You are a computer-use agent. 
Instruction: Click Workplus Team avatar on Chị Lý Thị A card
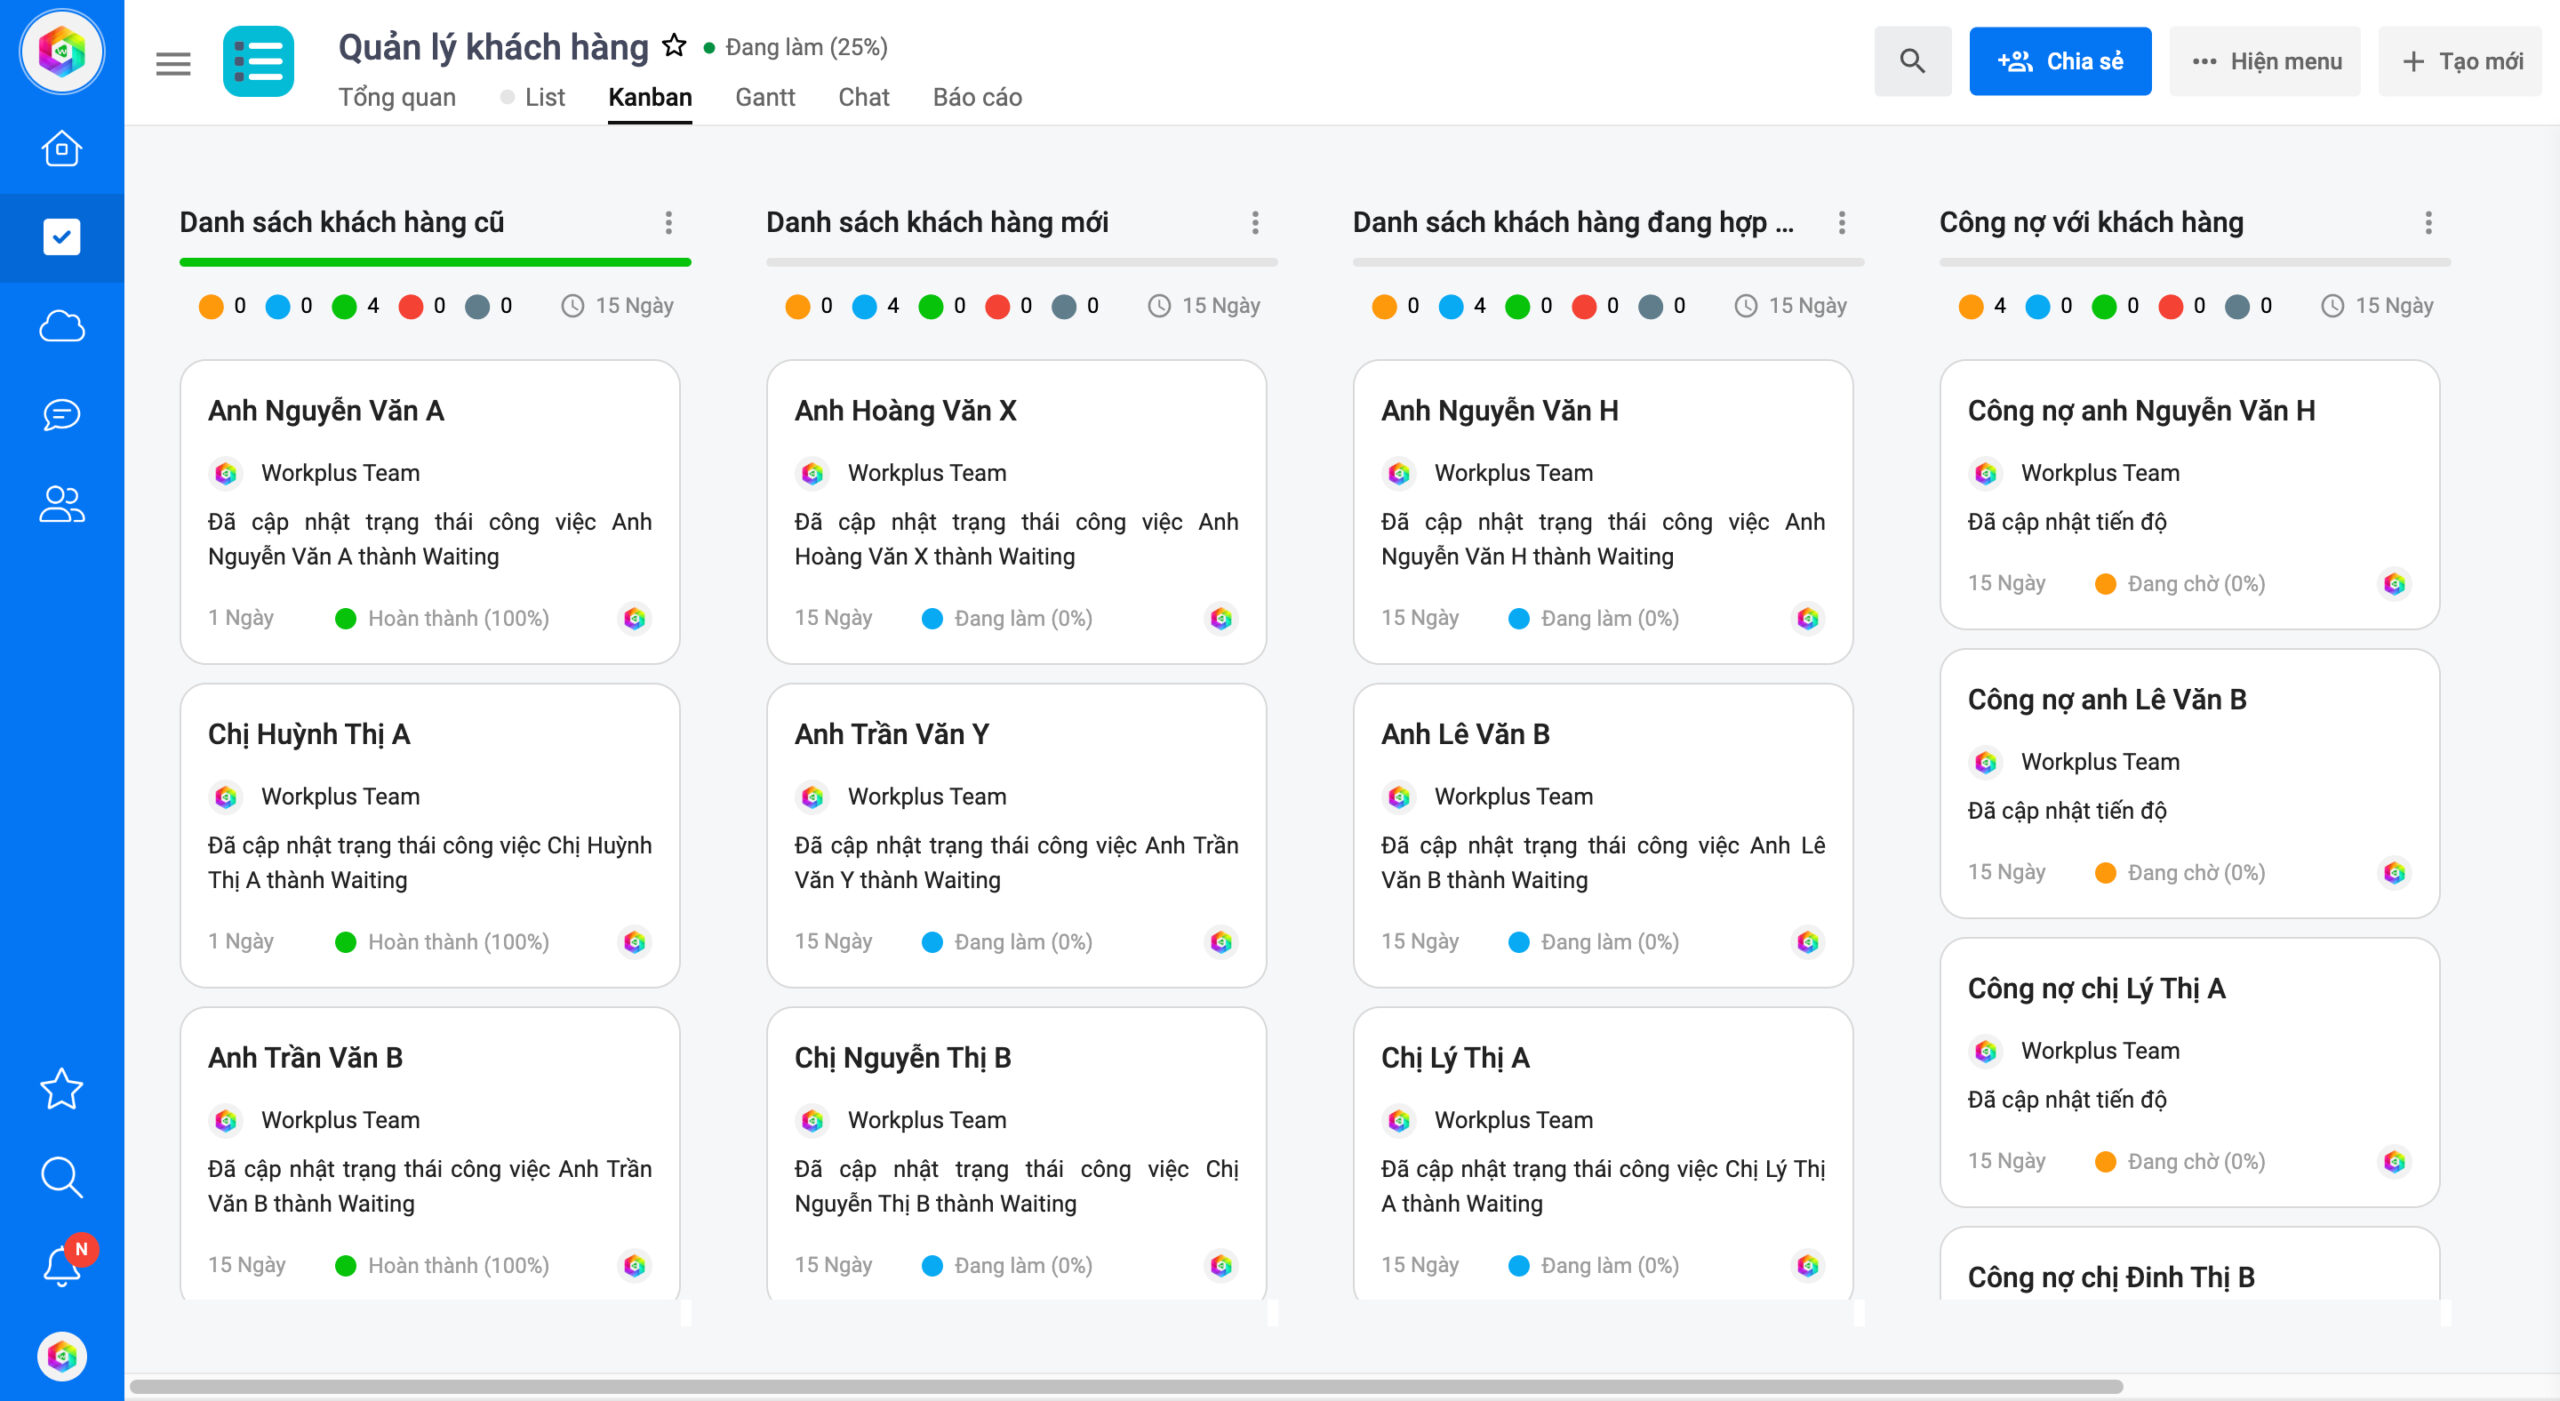(1400, 1120)
